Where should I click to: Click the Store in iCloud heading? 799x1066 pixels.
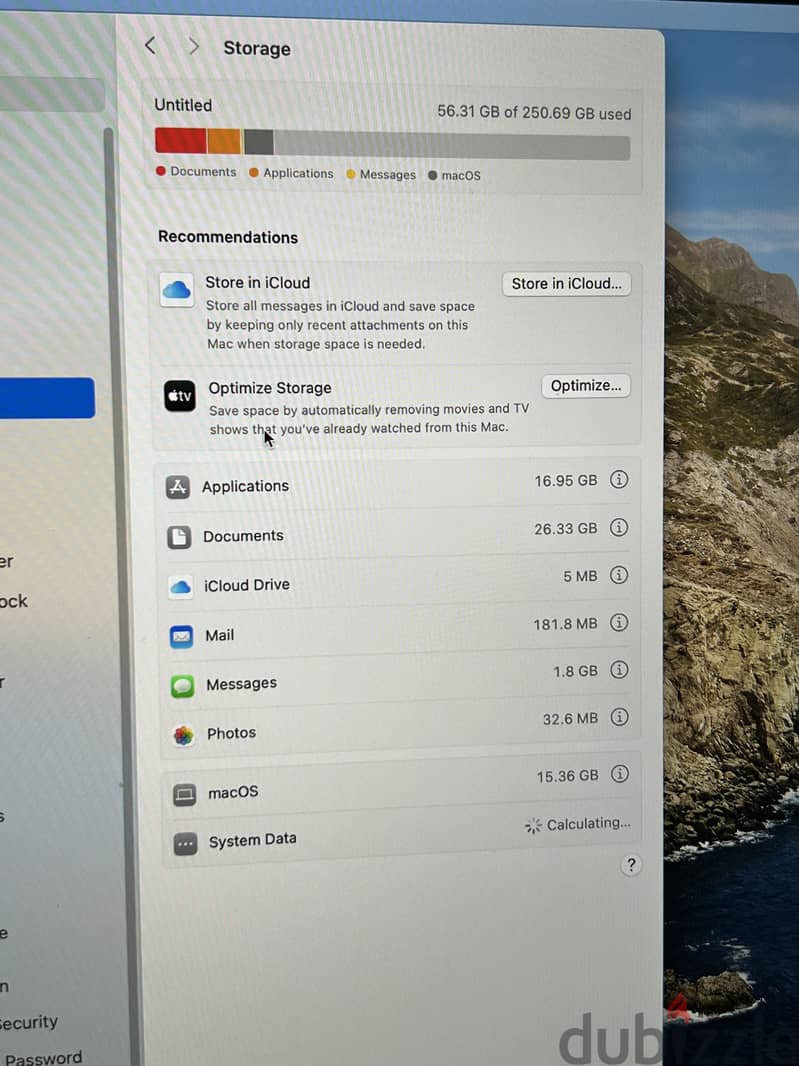click(258, 282)
